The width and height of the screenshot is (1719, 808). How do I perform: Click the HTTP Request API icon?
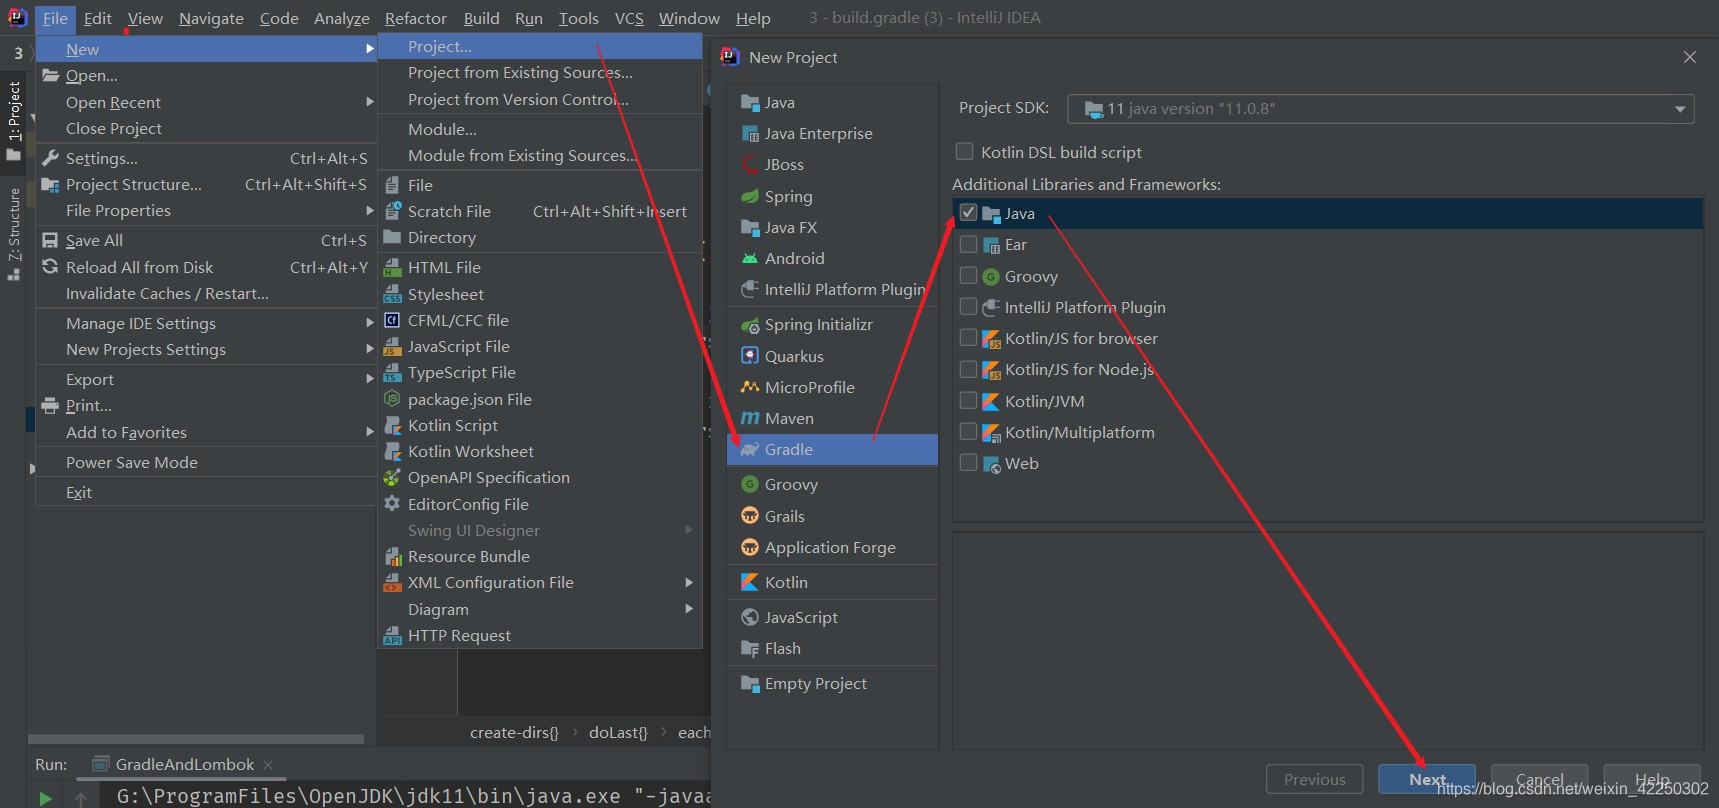392,635
